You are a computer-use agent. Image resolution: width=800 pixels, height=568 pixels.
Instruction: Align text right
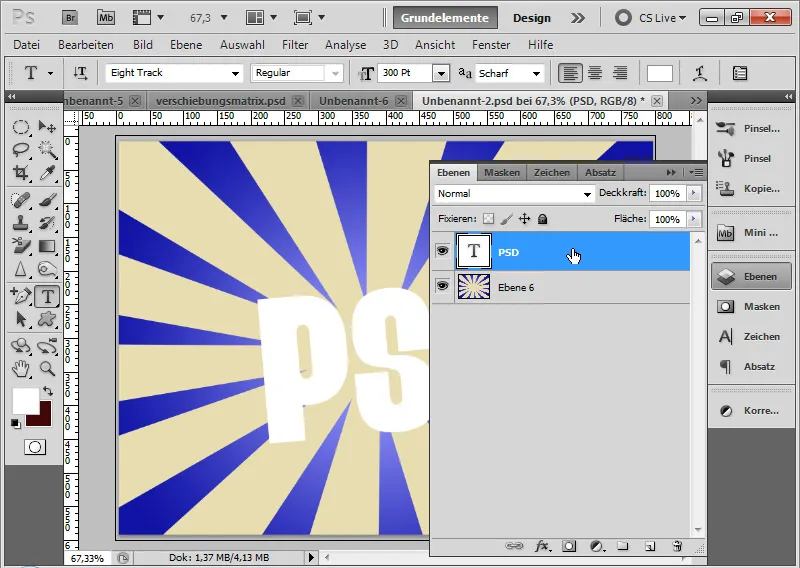coord(620,73)
